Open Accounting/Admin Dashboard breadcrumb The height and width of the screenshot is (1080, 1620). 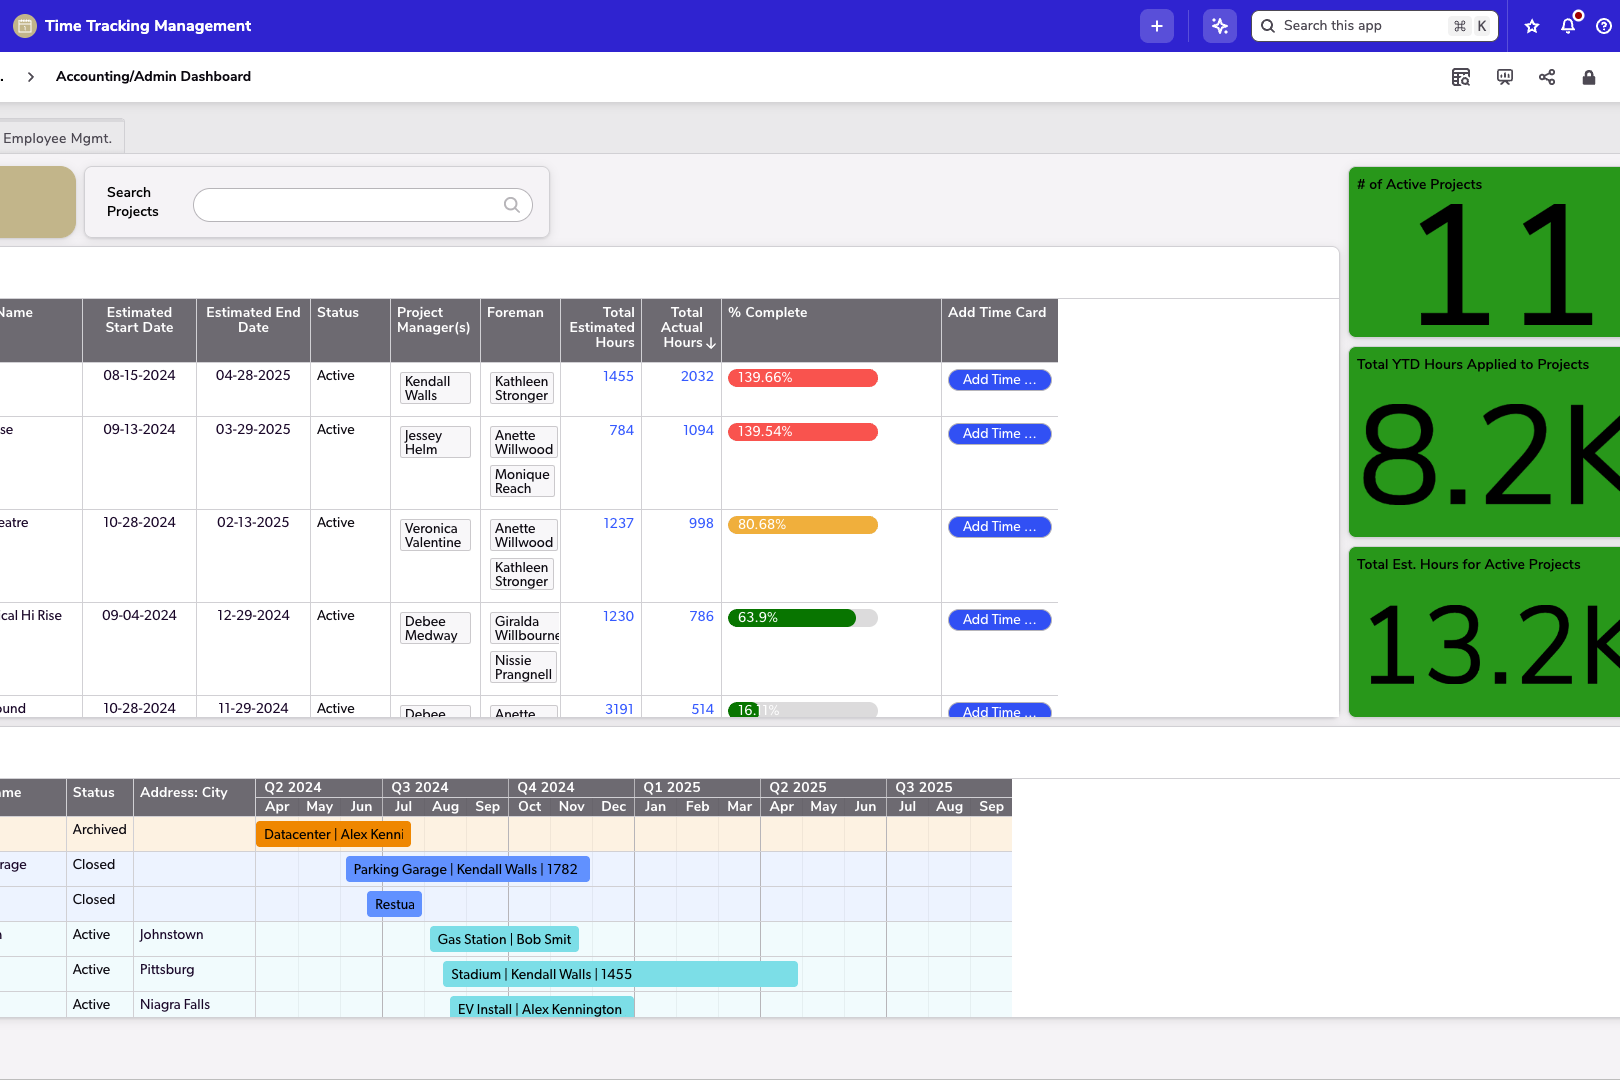(153, 76)
